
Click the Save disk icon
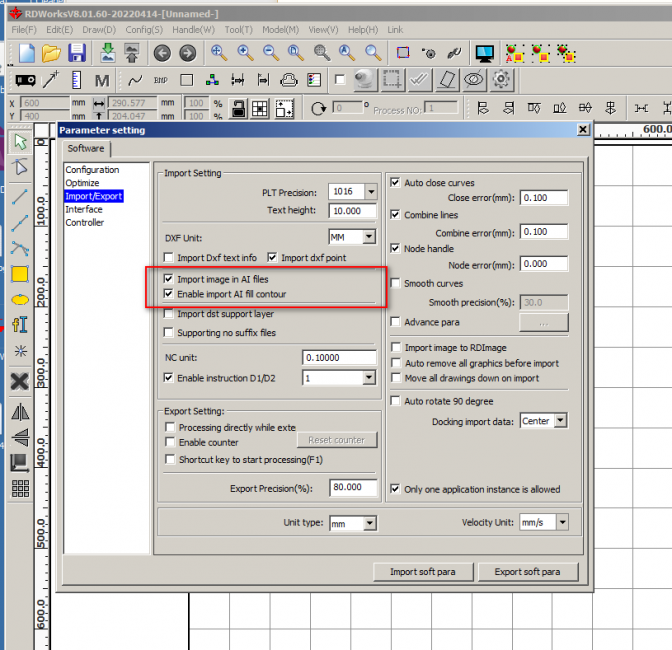pyautogui.click(x=78, y=53)
